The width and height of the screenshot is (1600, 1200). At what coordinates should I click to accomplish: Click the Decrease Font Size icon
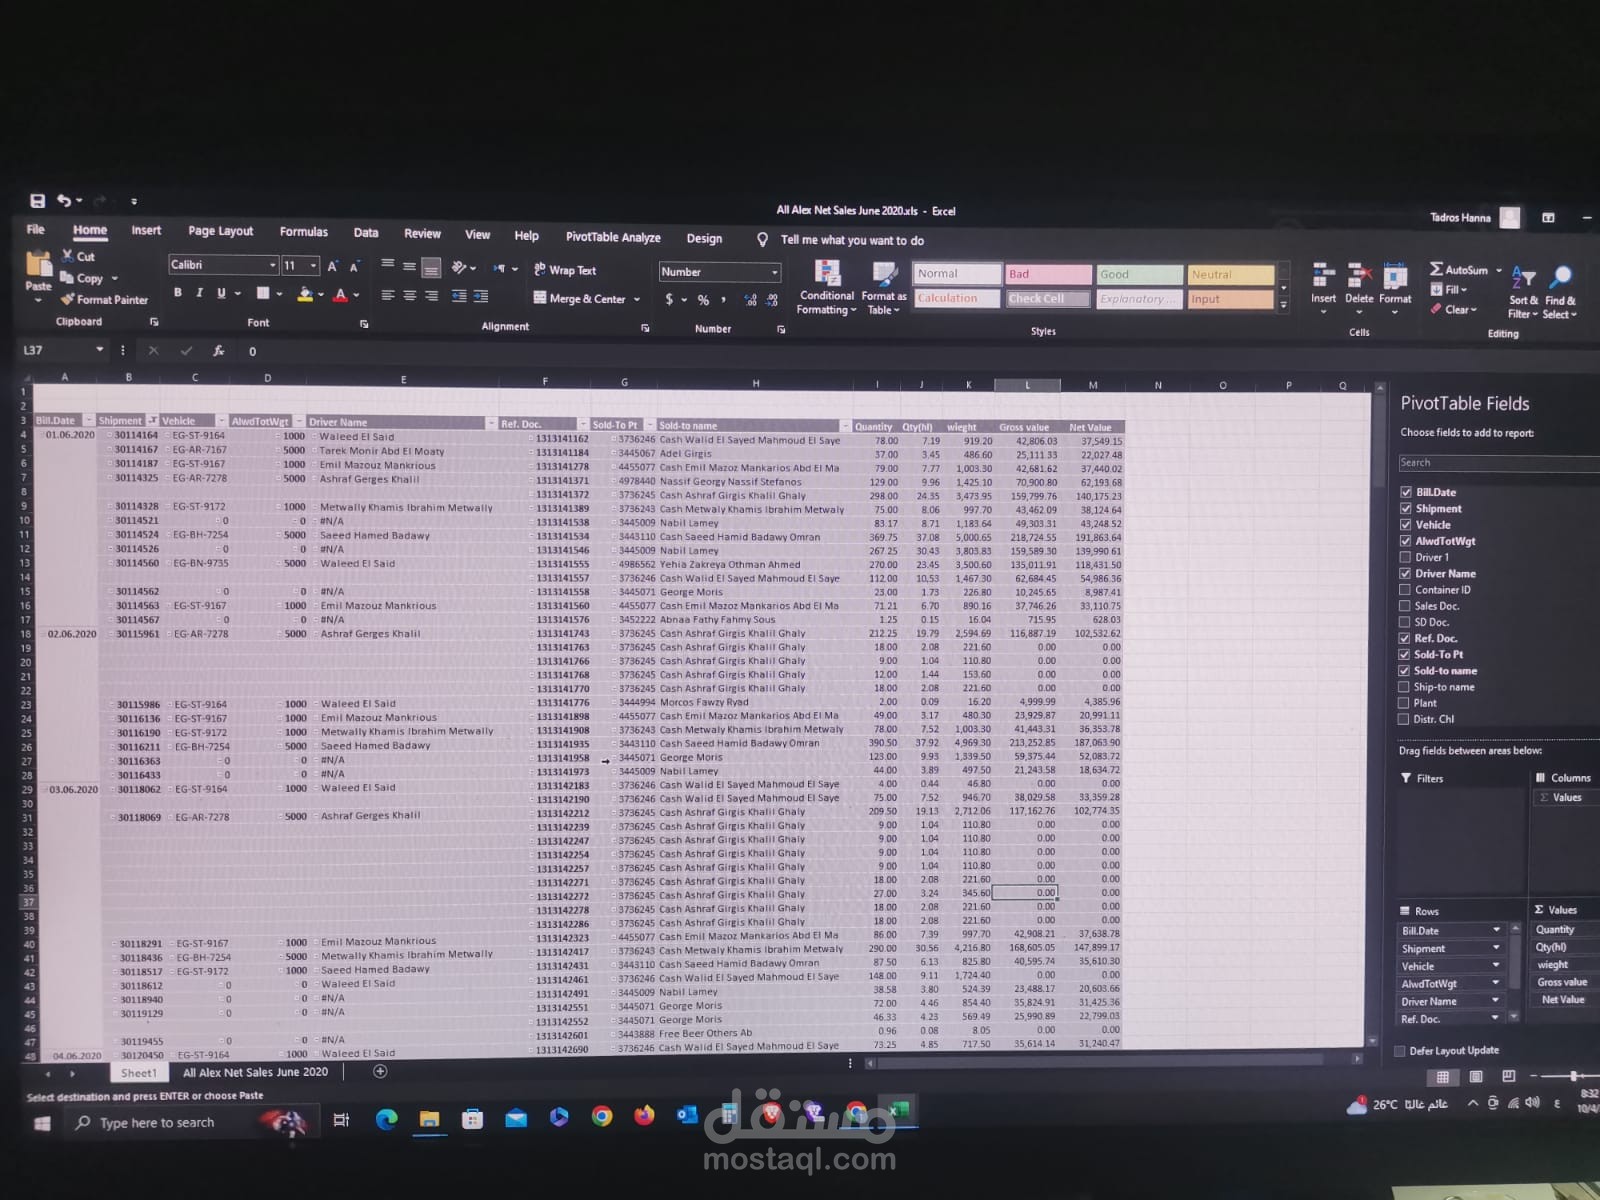[354, 266]
